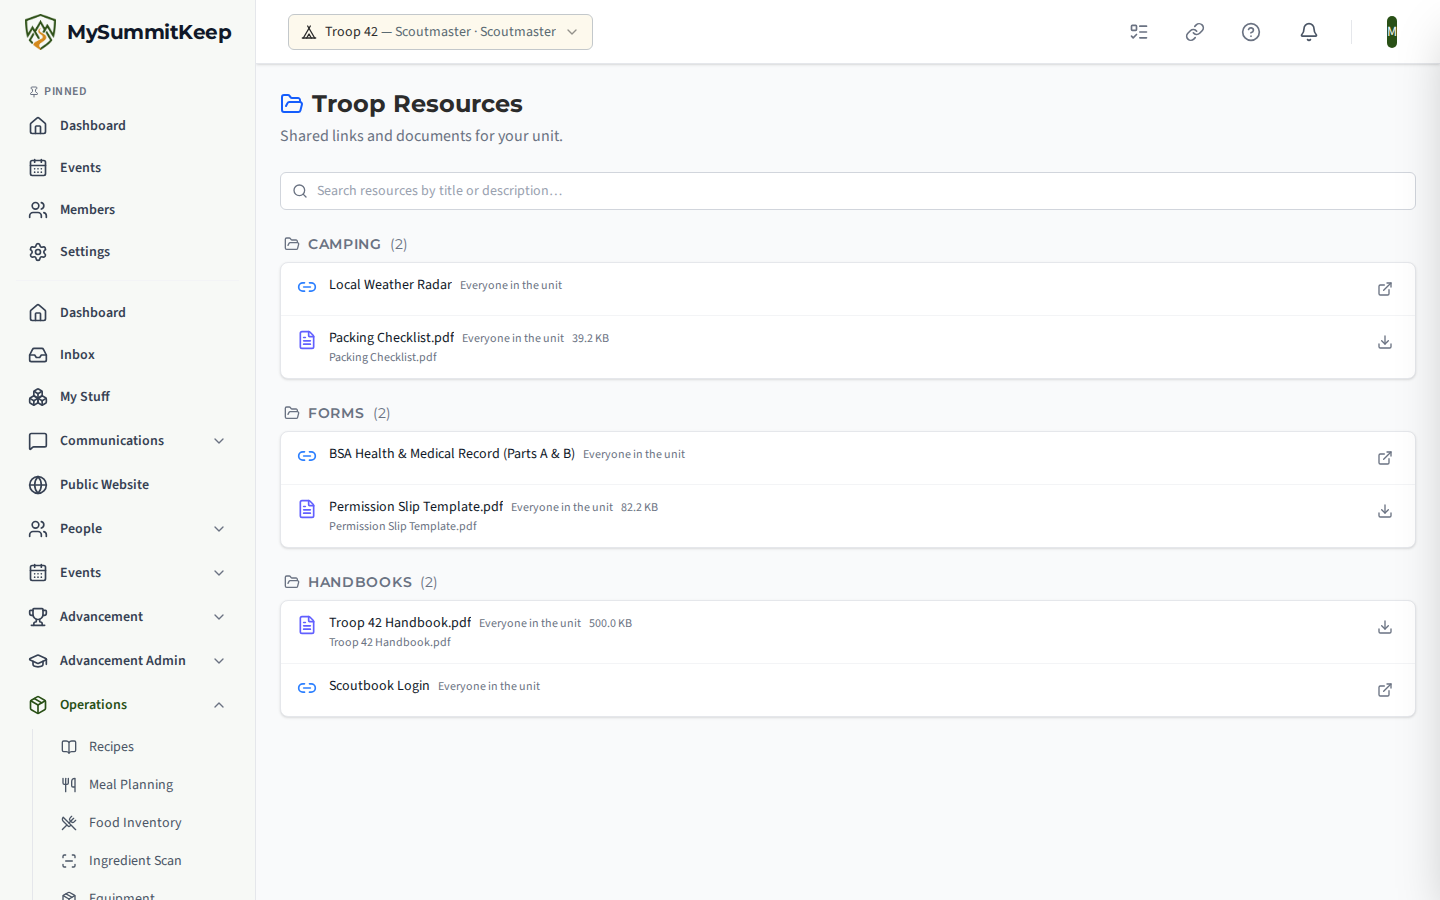Expand the Events section chevron
1440x900 pixels.
pyautogui.click(x=219, y=573)
